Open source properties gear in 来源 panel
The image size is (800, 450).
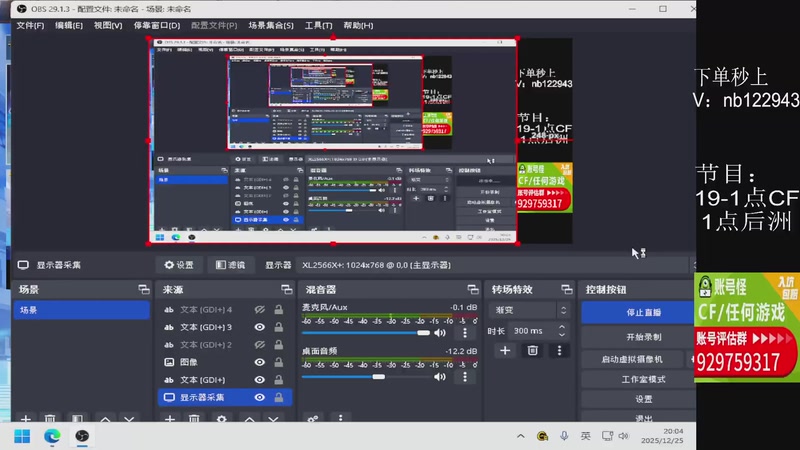(x=221, y=419)
